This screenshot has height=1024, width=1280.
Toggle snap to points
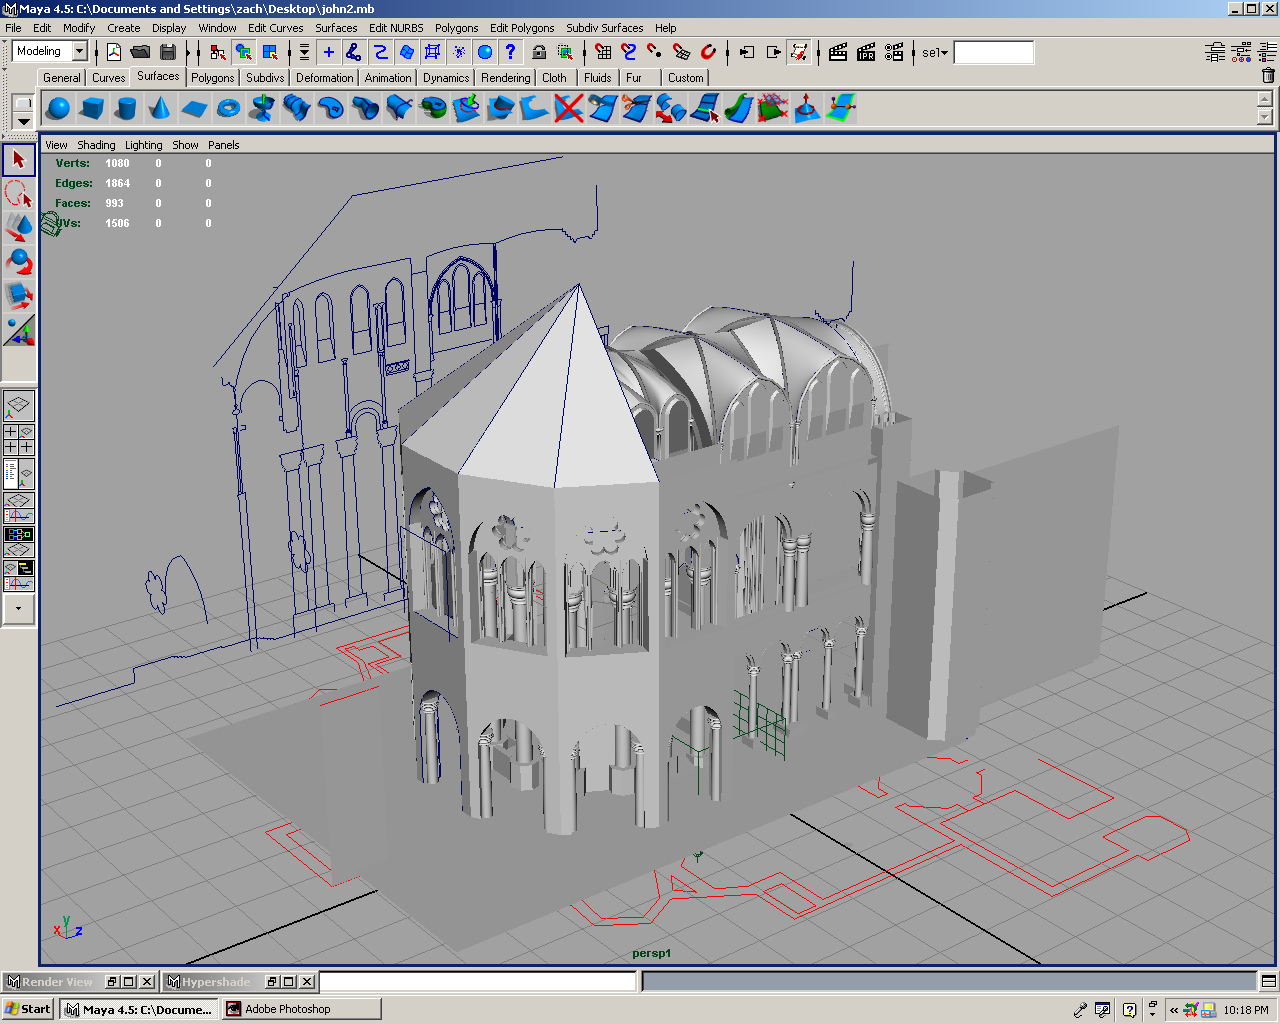point(655,52)
